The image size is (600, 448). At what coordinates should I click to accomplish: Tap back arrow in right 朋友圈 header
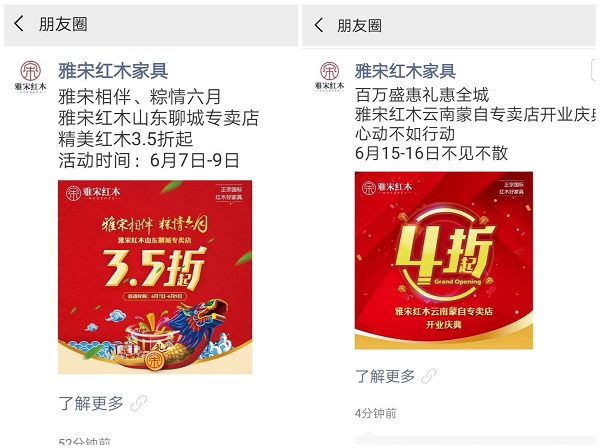[319, 25]
